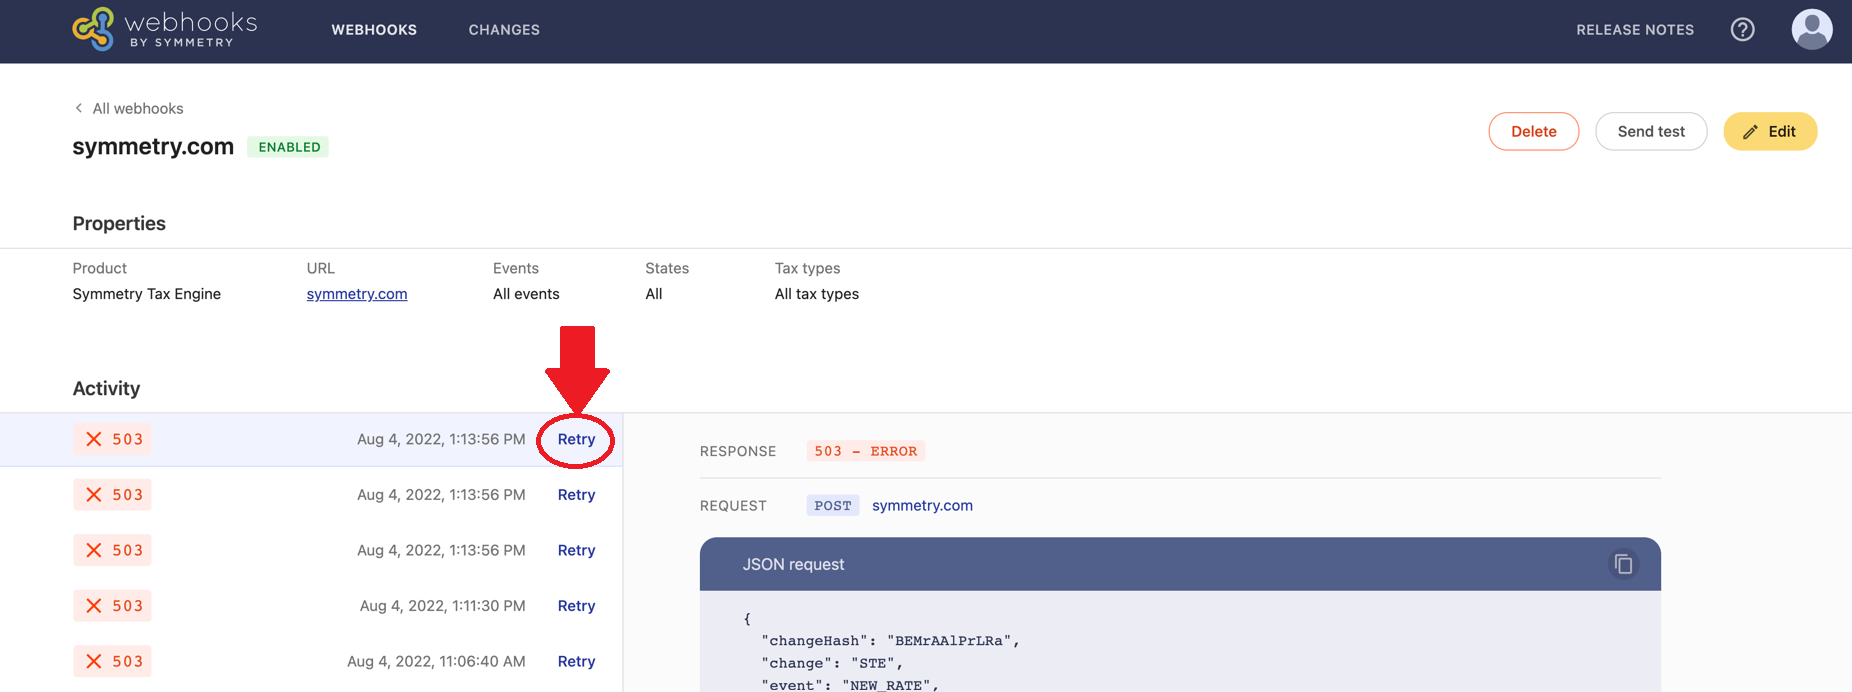Open RELEASE NOTES in the header
Viewport: 1852px width, 692px height.
point(1635,30)
